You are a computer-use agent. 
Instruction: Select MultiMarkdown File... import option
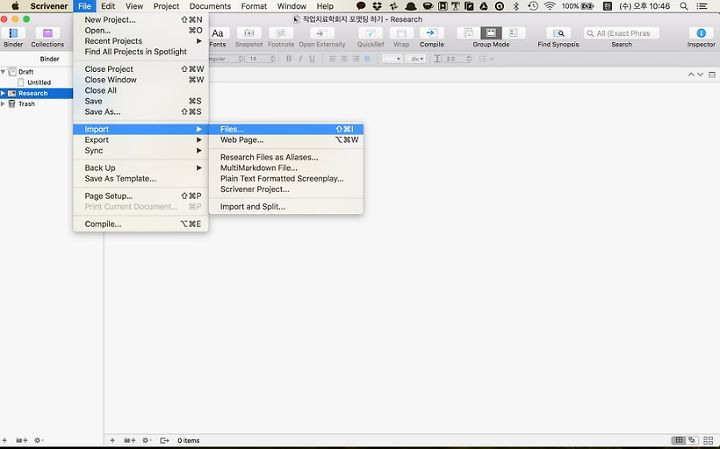(x=286, y=168)
